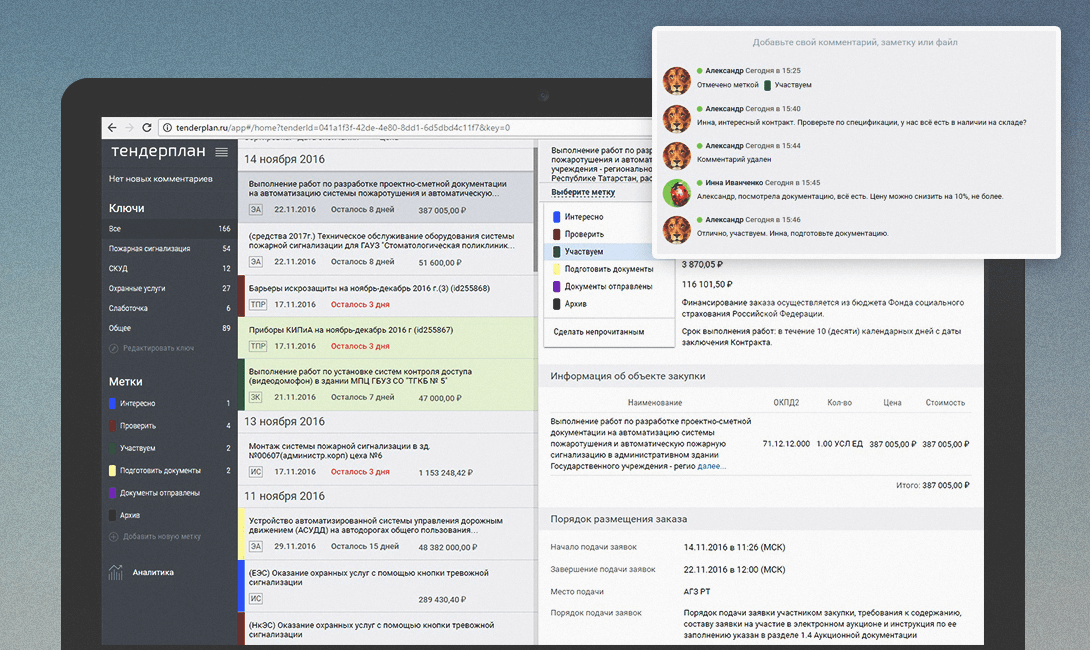Click the тендерплан logo
Viewport: 1090px width, 650px height.
(158, 151)
